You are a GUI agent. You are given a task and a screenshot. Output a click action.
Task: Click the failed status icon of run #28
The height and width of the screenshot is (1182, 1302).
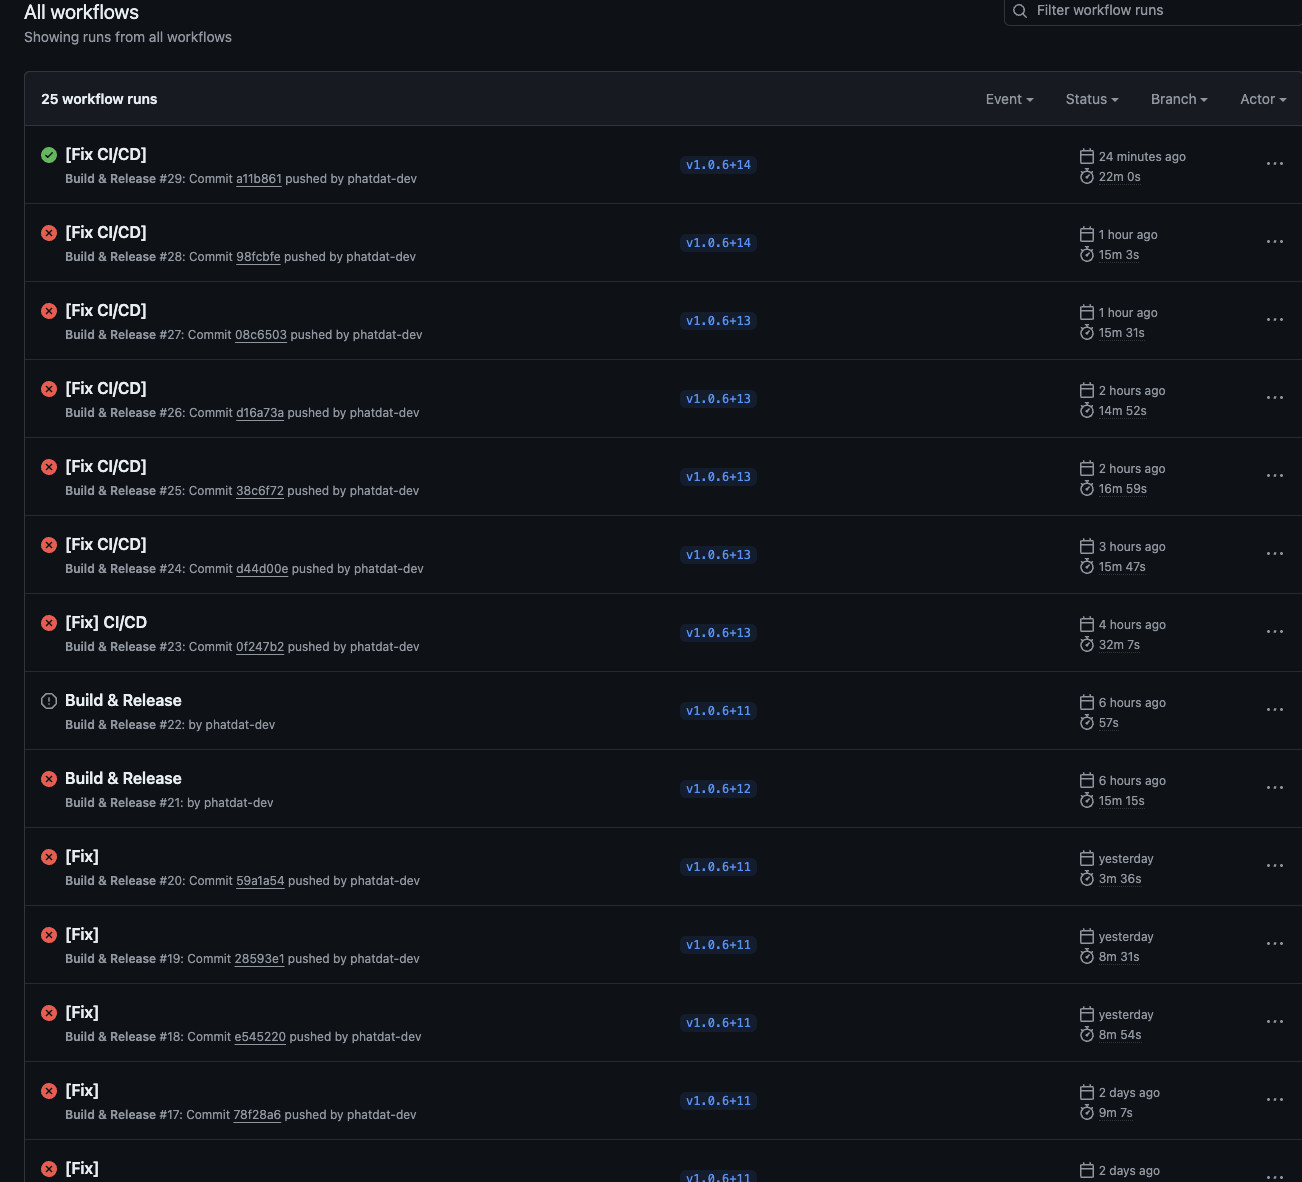49,233
